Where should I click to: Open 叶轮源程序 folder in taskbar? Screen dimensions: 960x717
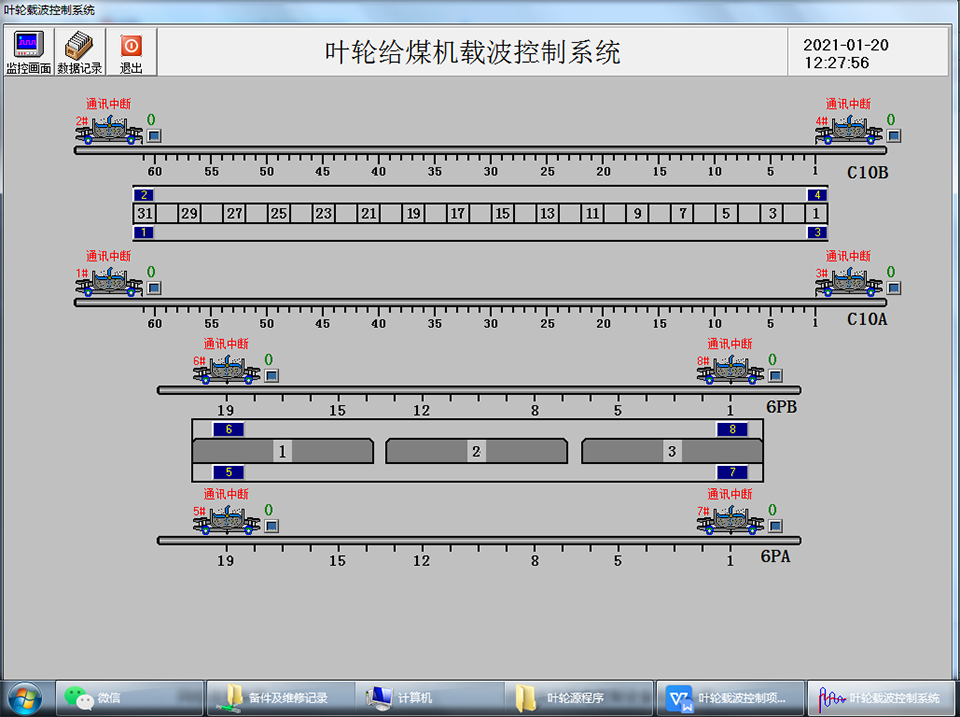[x=579, y=698]
